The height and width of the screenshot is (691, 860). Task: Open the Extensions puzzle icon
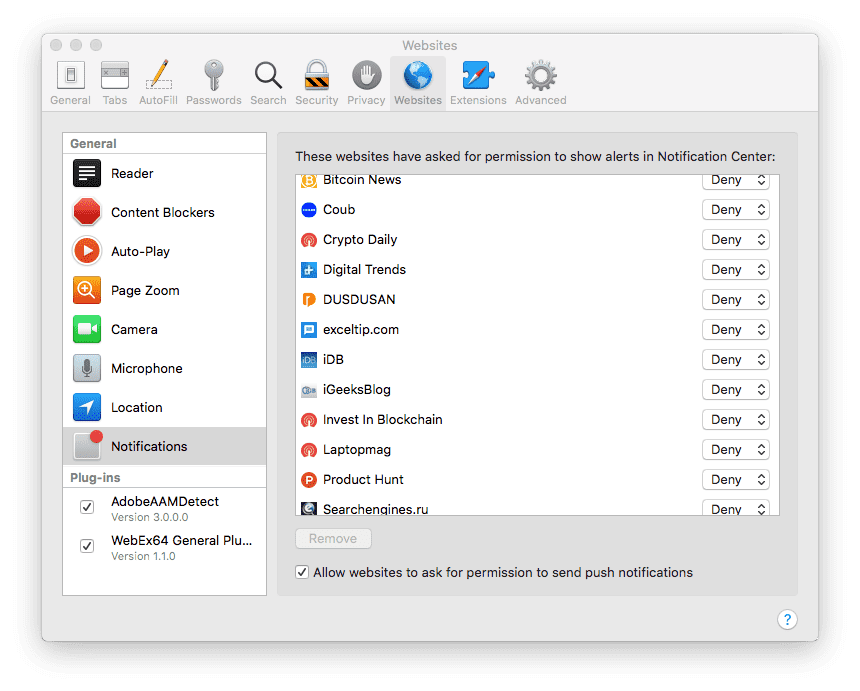pyautogui.click(x=478, y=75)
